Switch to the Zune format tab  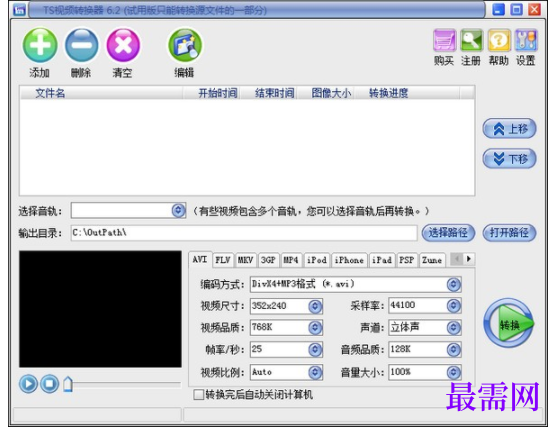432,260
